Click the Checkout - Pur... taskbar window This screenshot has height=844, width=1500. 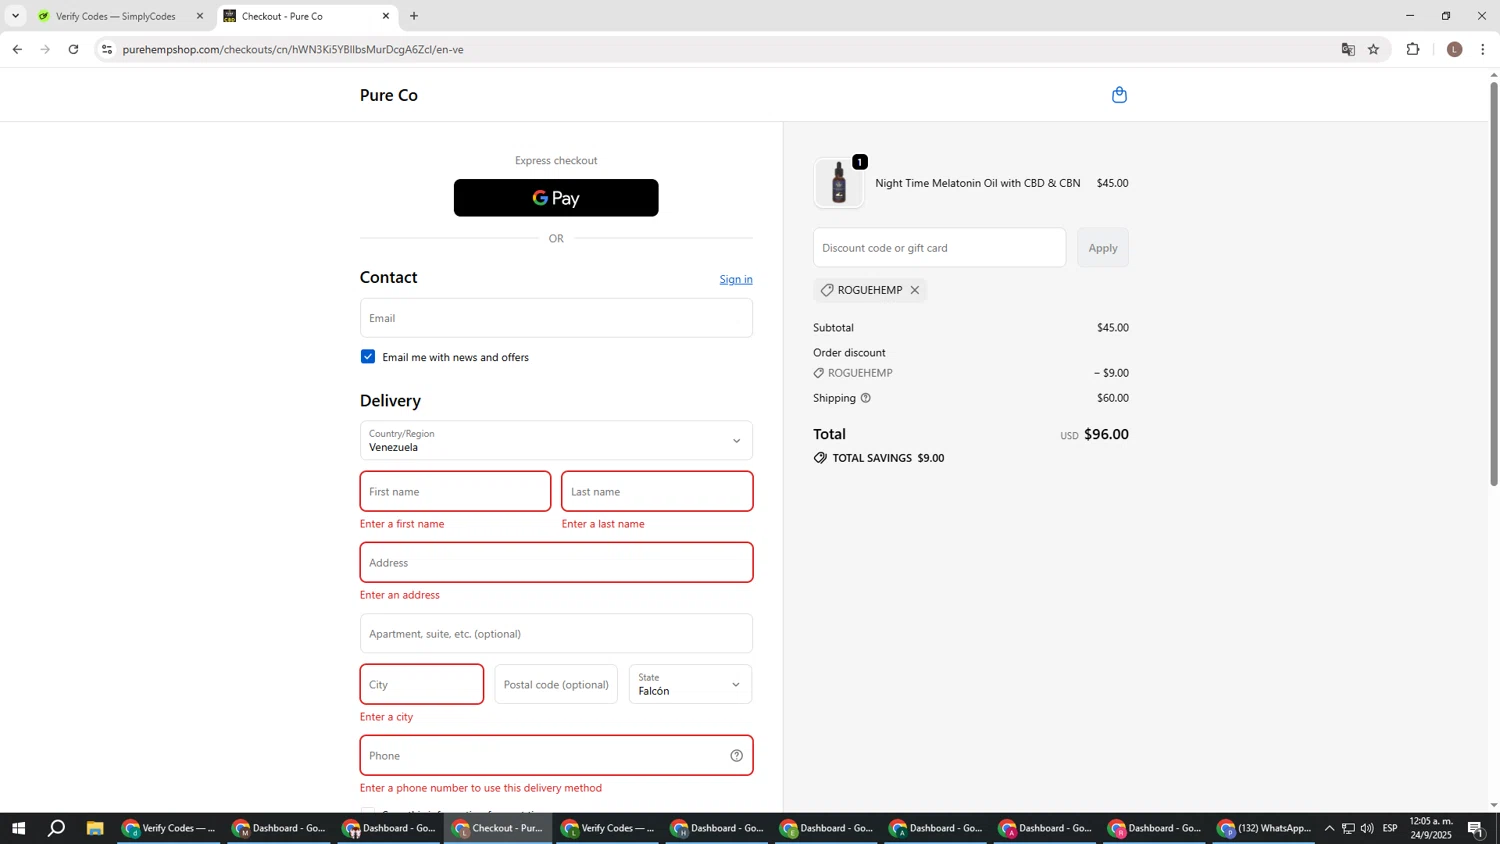point(498,828)
